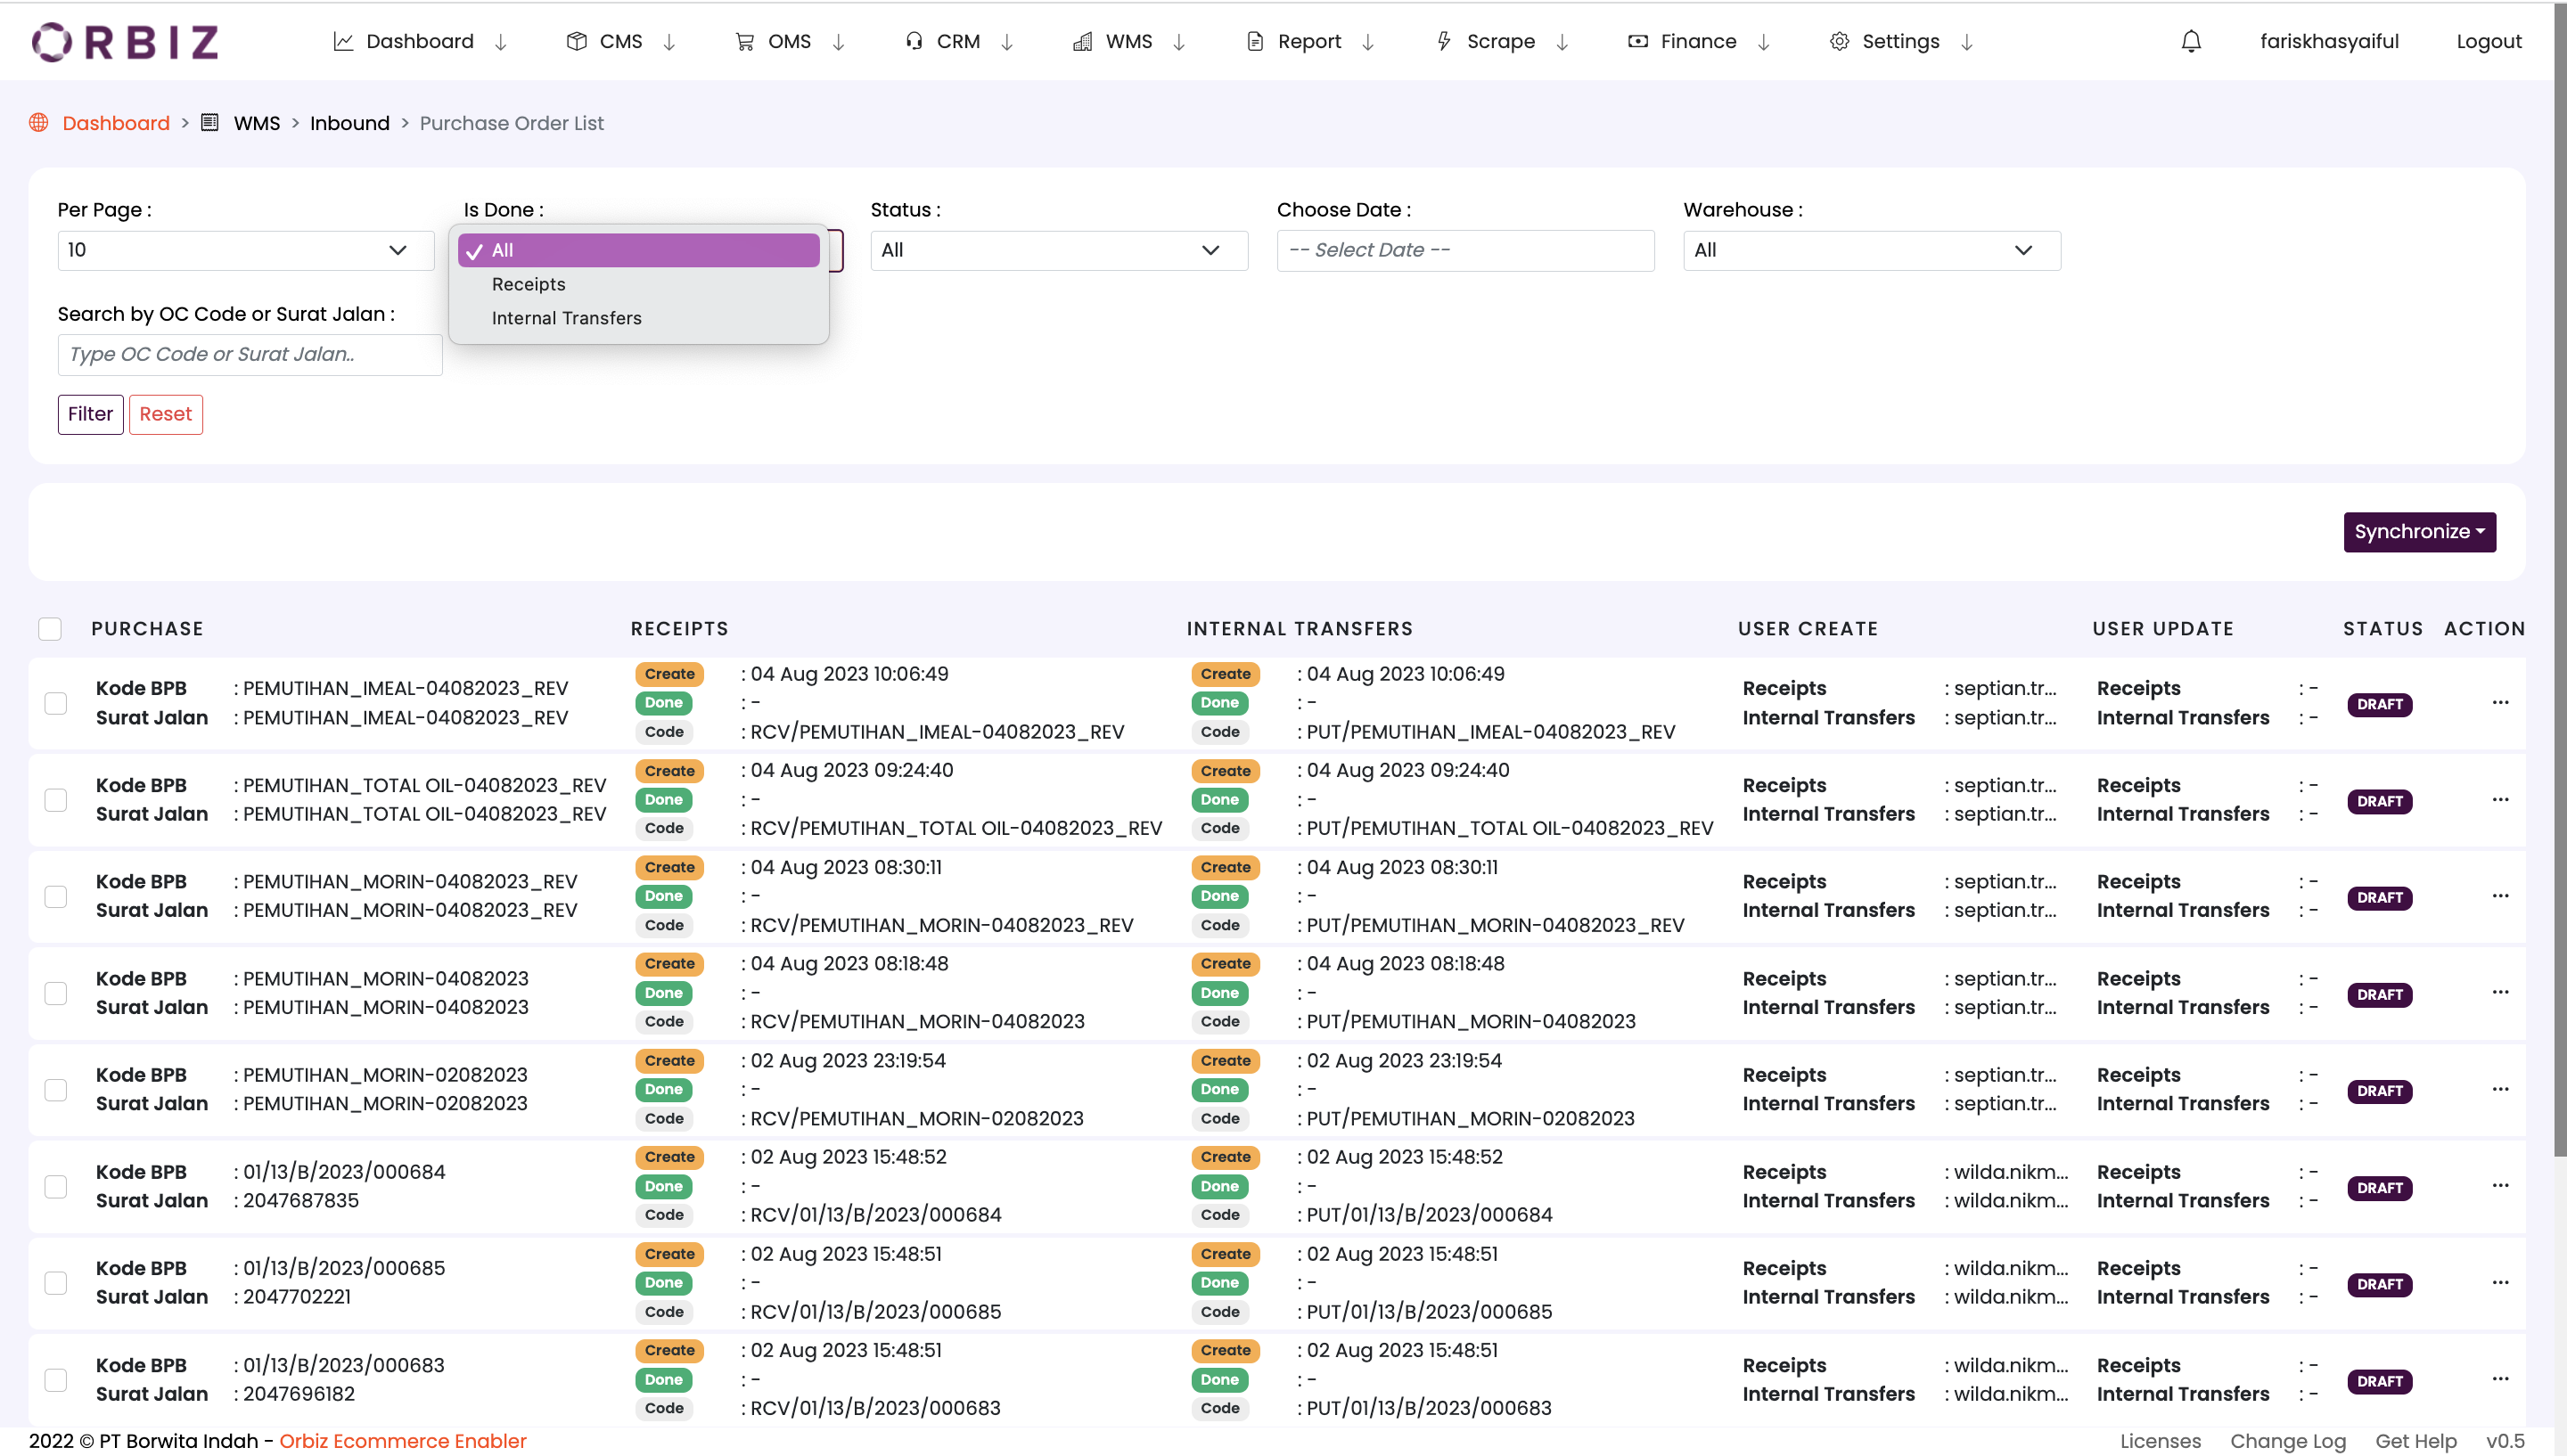This screenshot has height=1456, width=2567.
Task: Open the Scrape menu label
Action: (1500, 41)
